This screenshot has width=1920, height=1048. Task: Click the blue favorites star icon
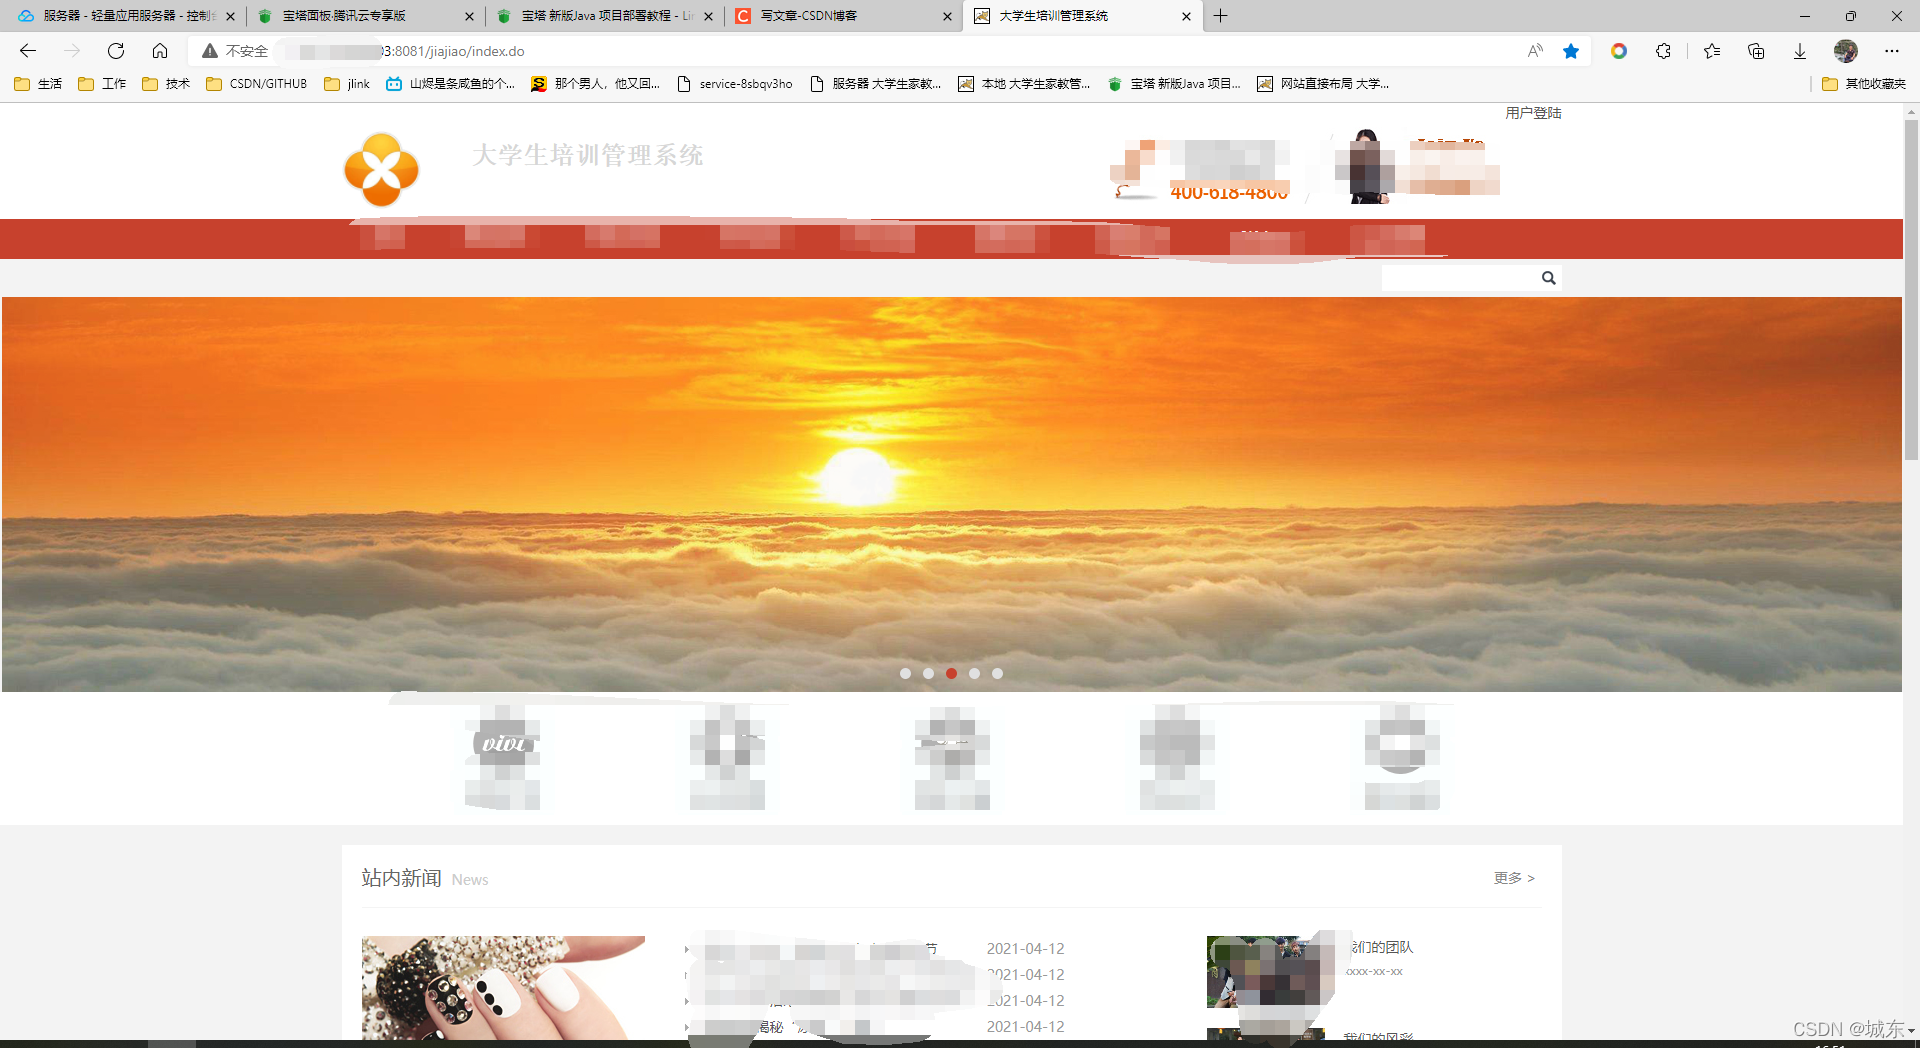[x=1571, y=51]
